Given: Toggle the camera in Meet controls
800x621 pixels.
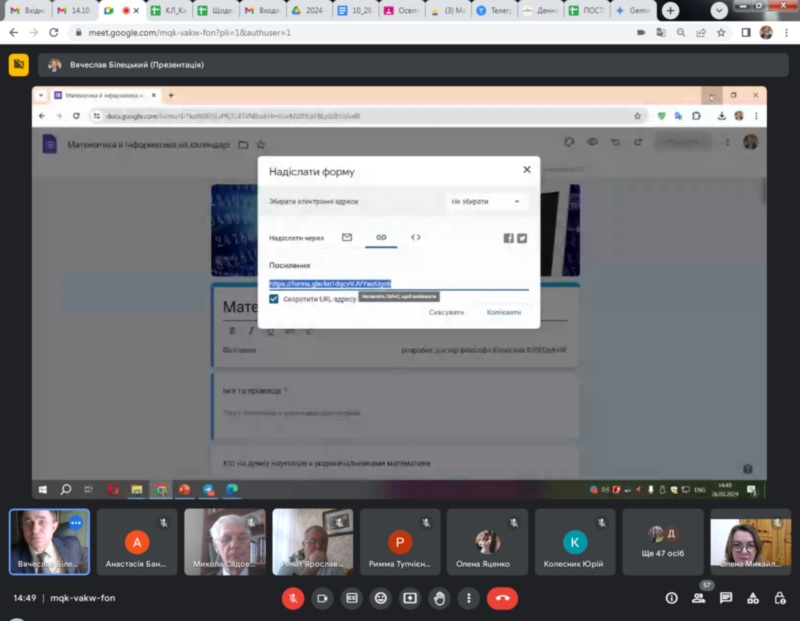Looking at the screenshot, I should [322, 598].
